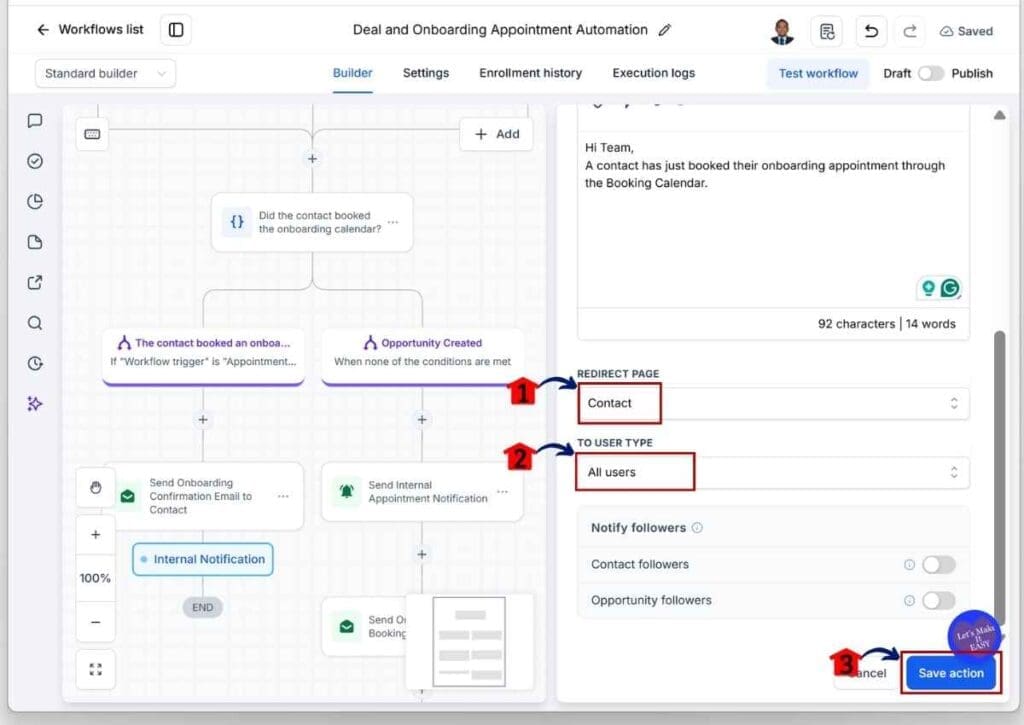Open the sticky note sidebar icon
Image resolution: width=1024 pixels, height=725 pixels.
35,242
